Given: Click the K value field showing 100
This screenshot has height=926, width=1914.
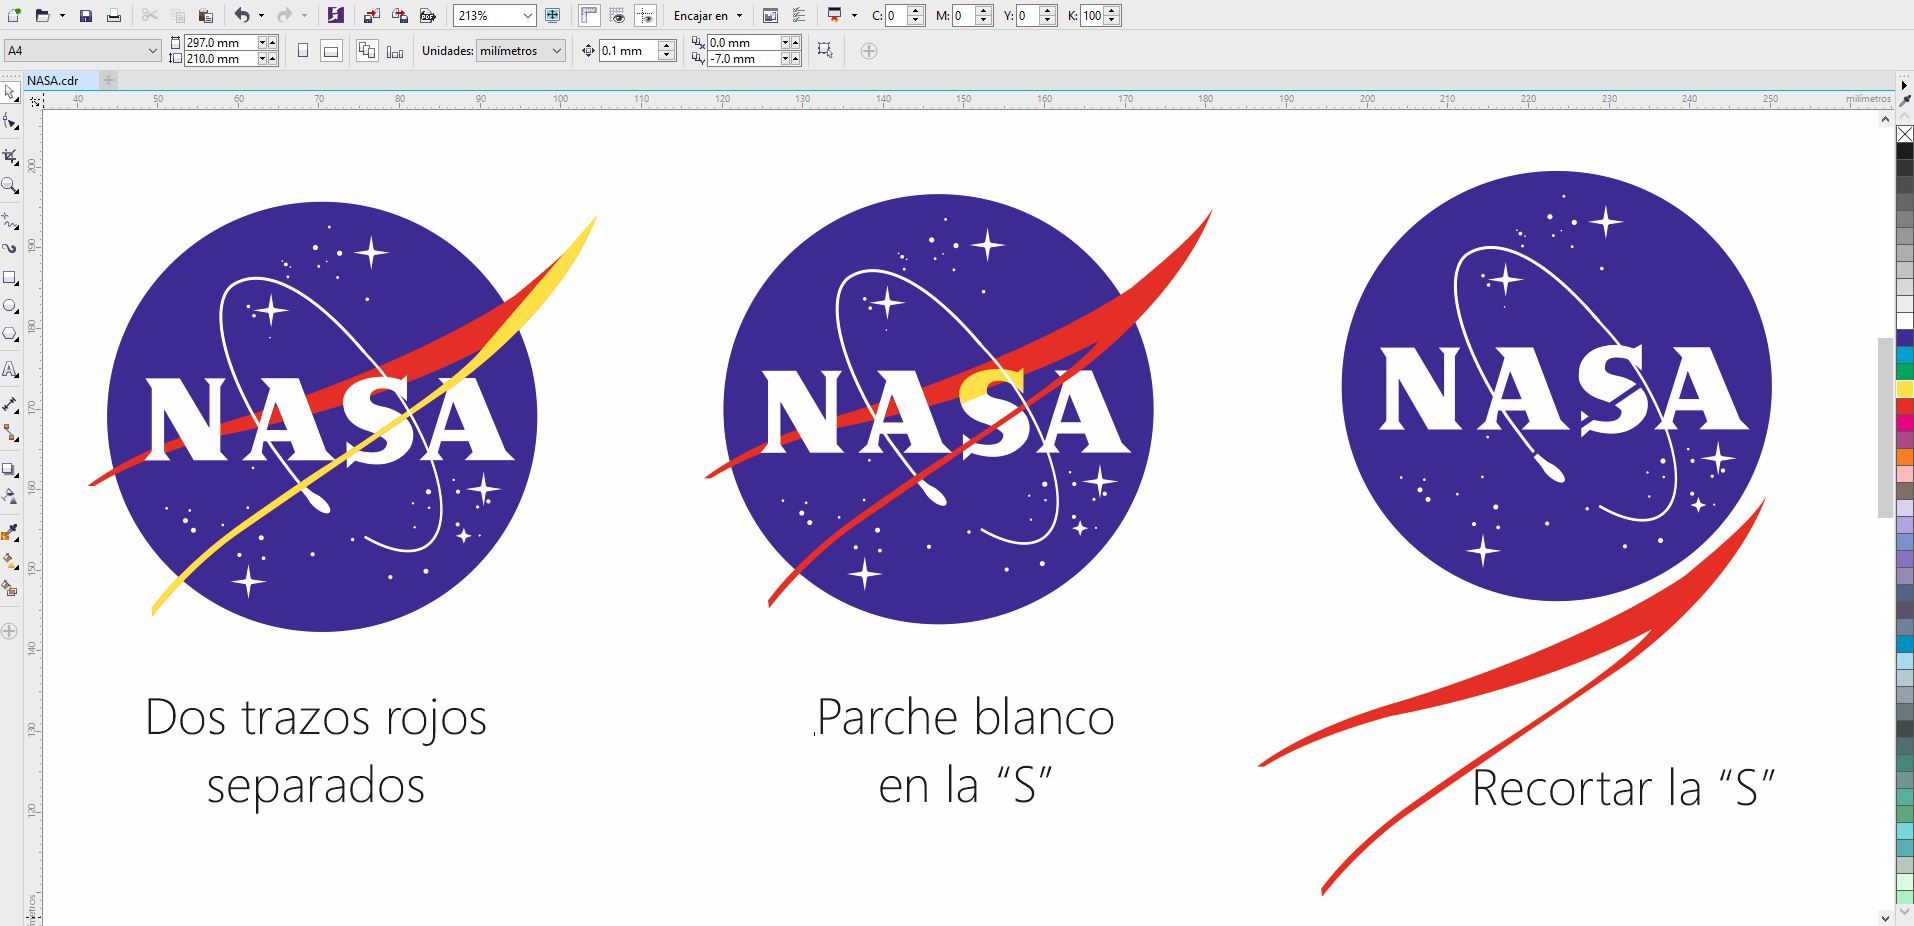Looking at the screenshot, I should [x=1092, y=15].
